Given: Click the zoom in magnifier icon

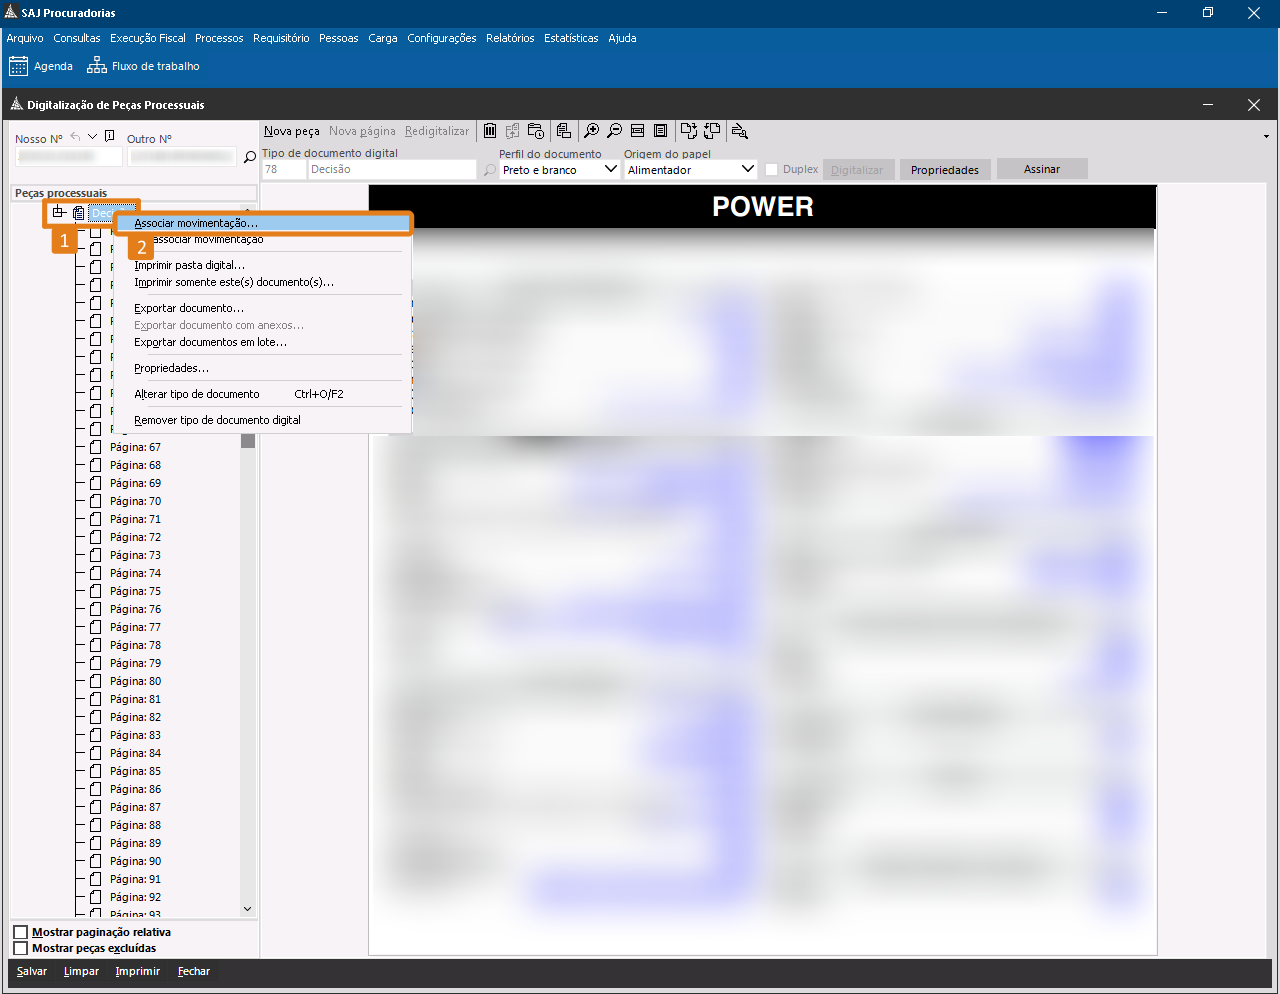Looking at the screenshot, I should coord(591,131).
